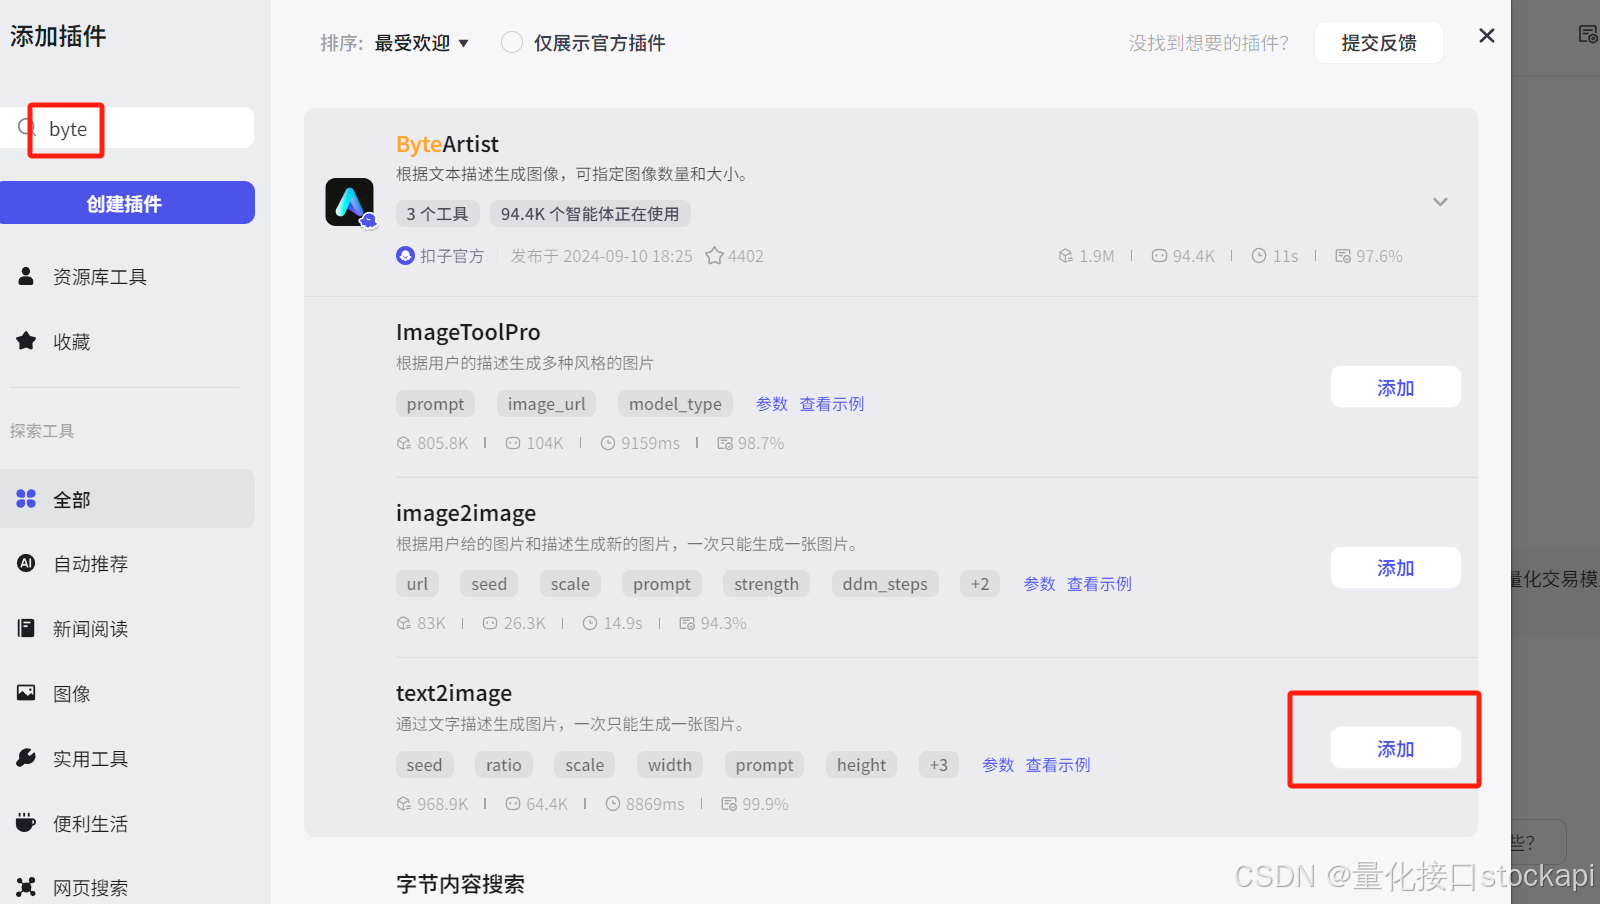Close the add plugin dialog
The width and height of the screenshot is (1600, 904).
[x=1487, y=36]
